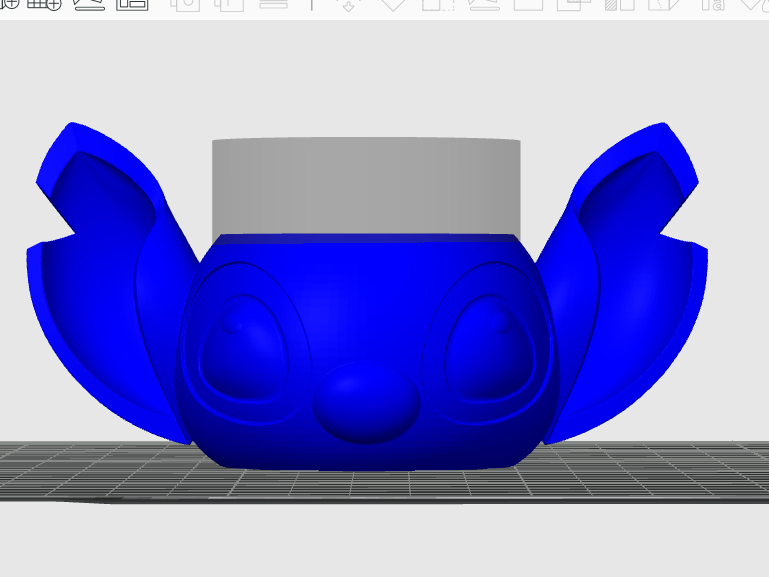Click the Add model cube icon
This screenshot has width=769, height=577.
[8, 3]
